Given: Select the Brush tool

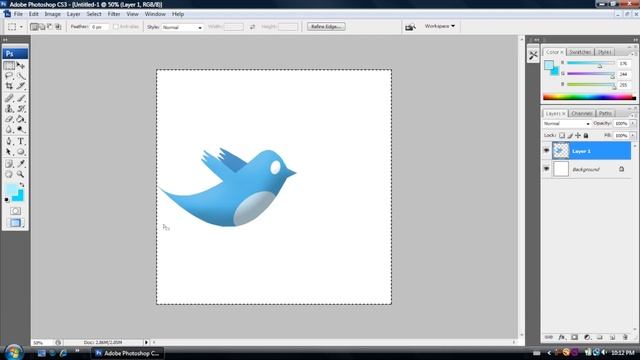Looking at the screenshot, I should pyautogui.click(x=21, y=98).
